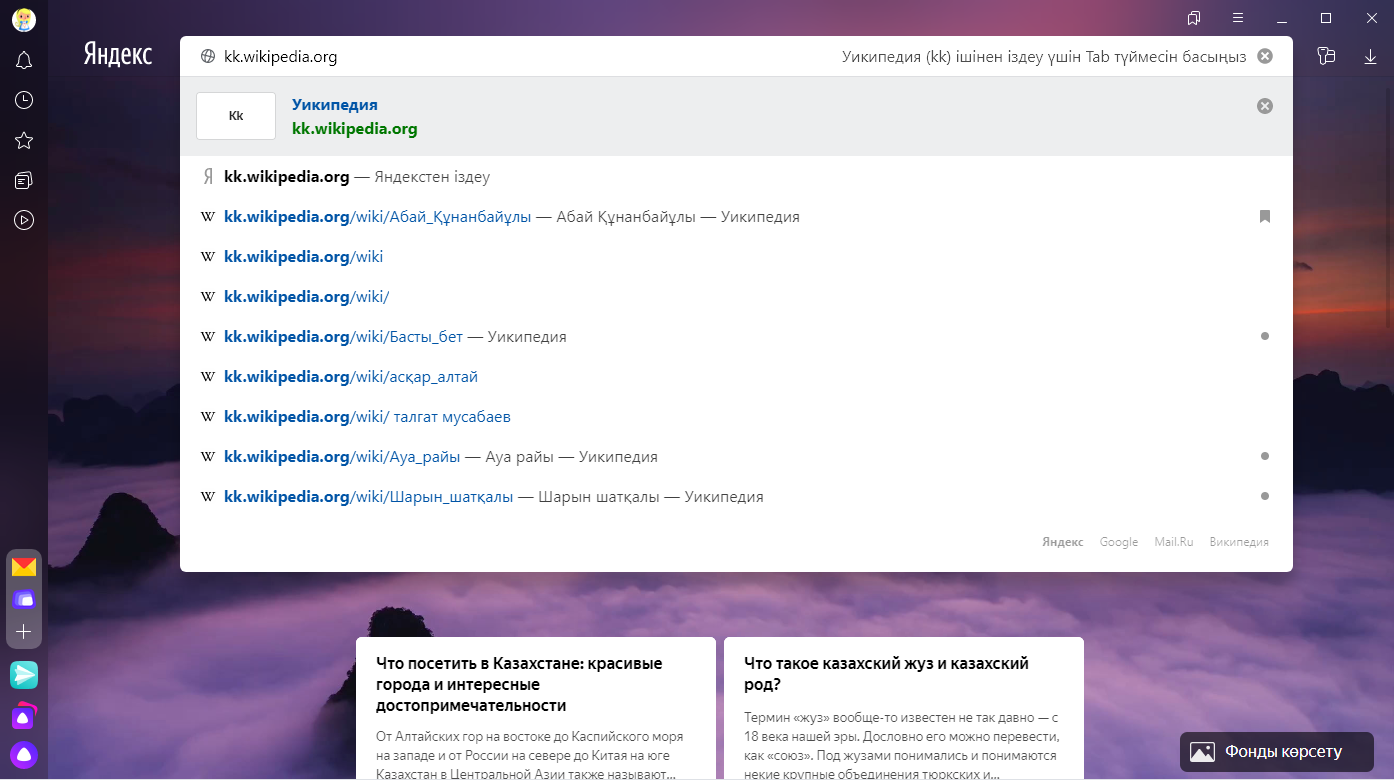Open the wiki/Ауа_райы suggestion
The image size is (1394, 780).
pyautogui.click(x=736, y=457)
